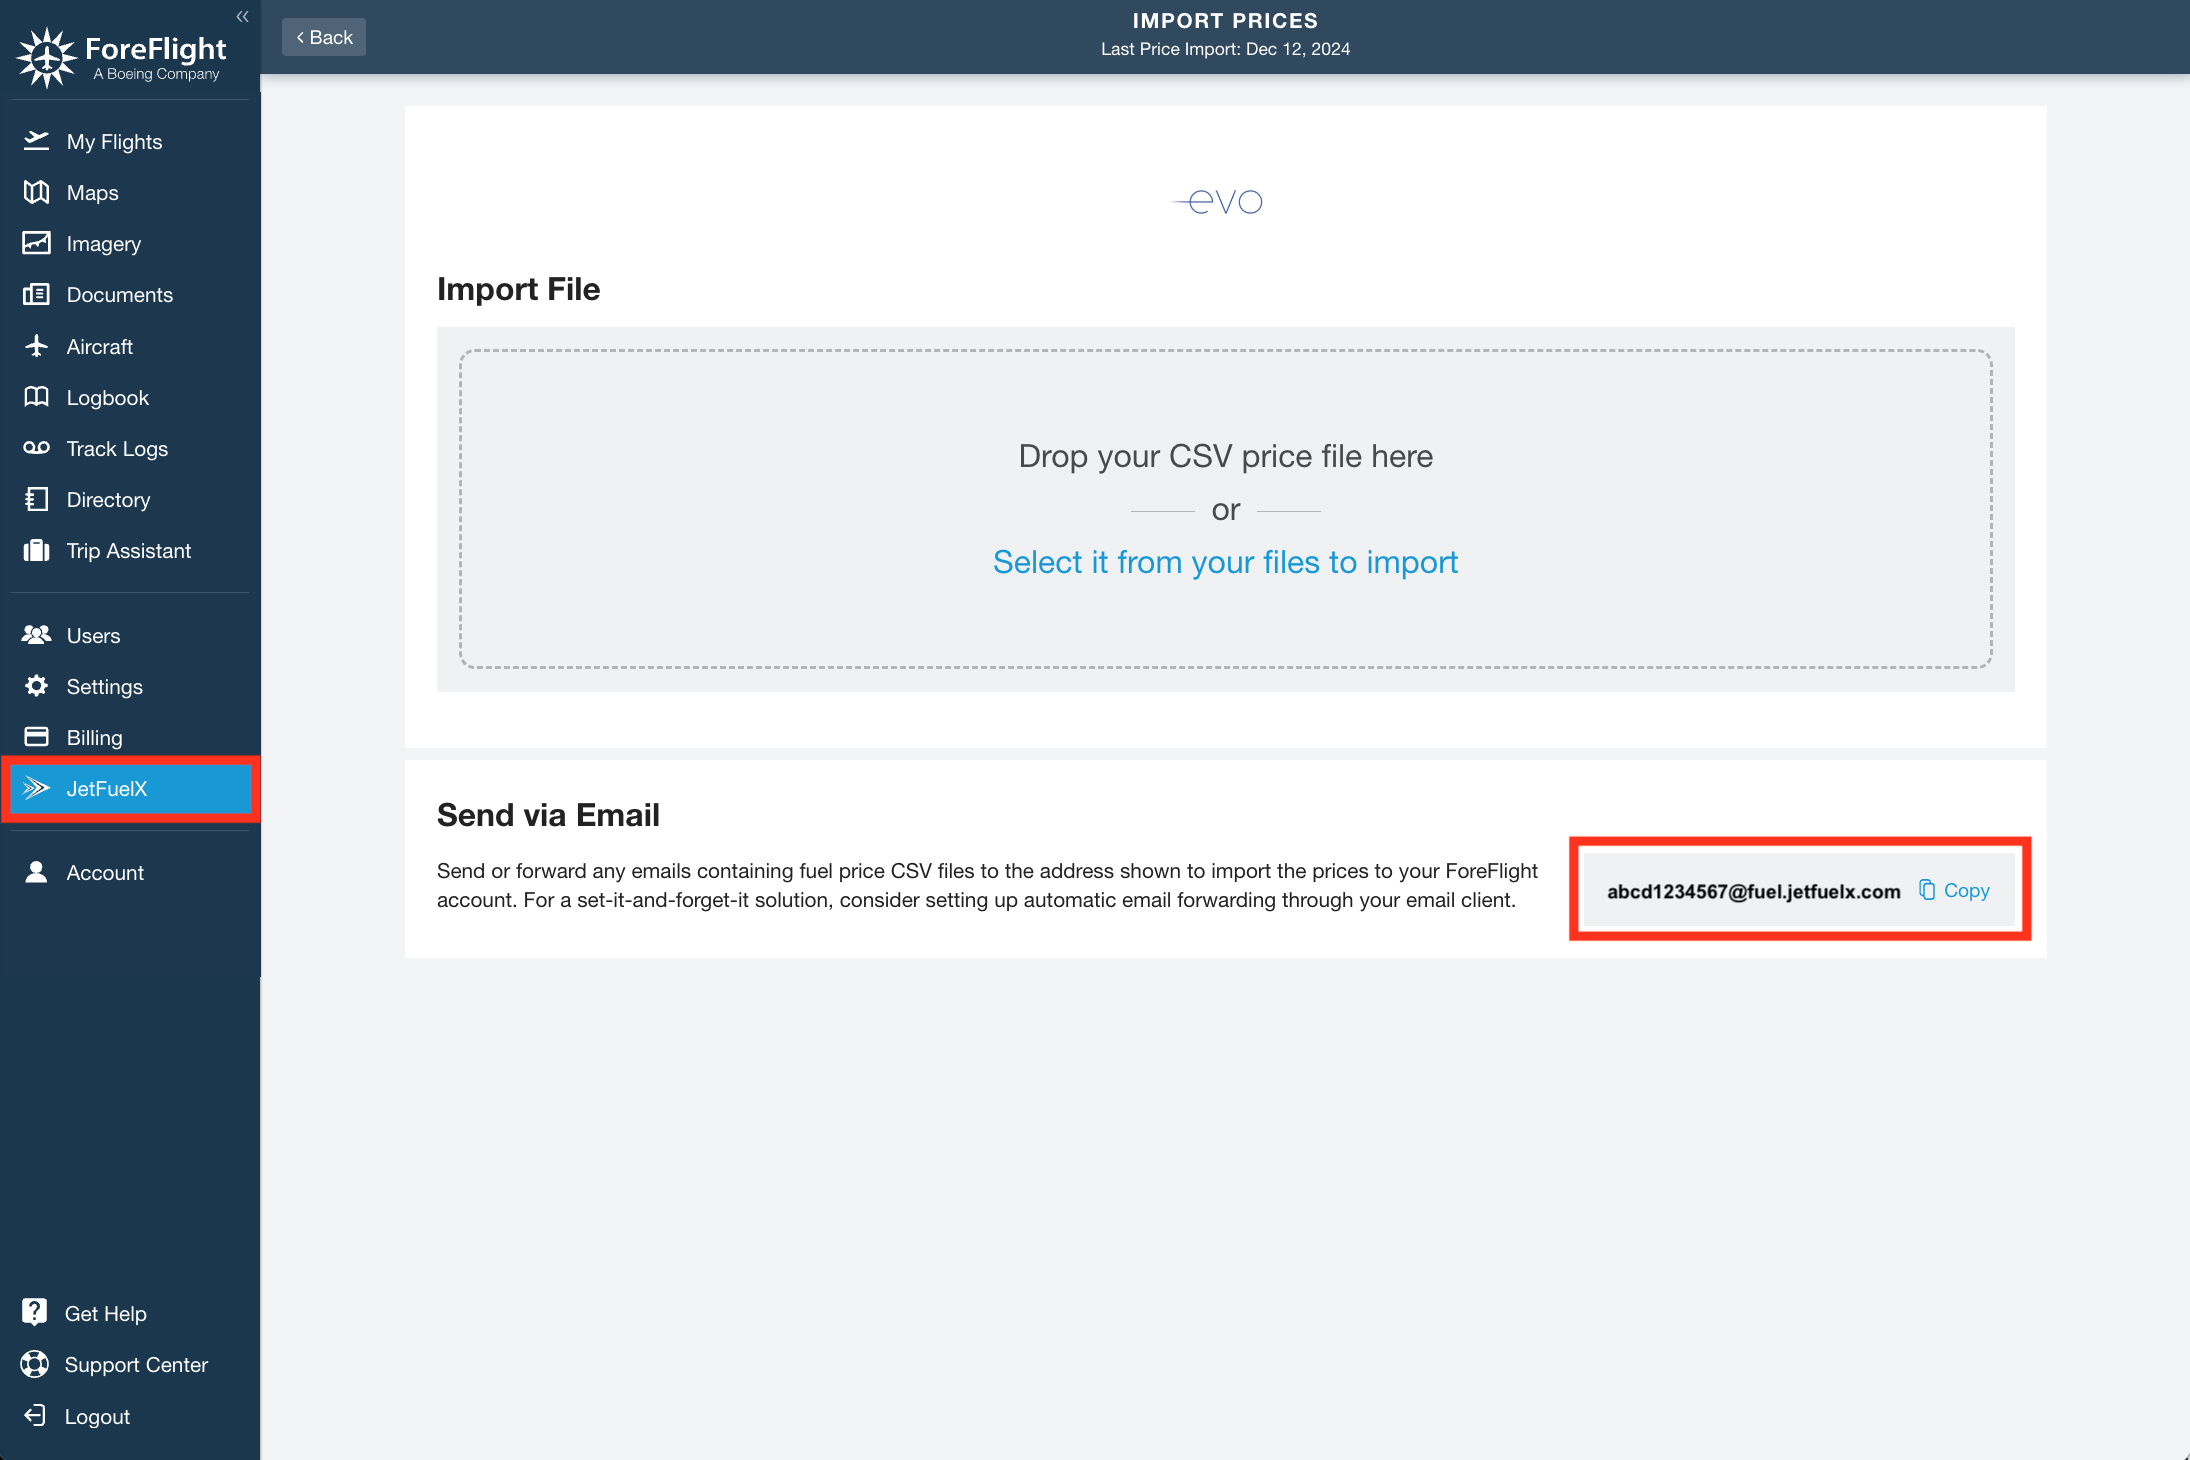2190x1460 pixels.
Task: Open Settings from the sidebar
Action: click(x=130, y=686)
